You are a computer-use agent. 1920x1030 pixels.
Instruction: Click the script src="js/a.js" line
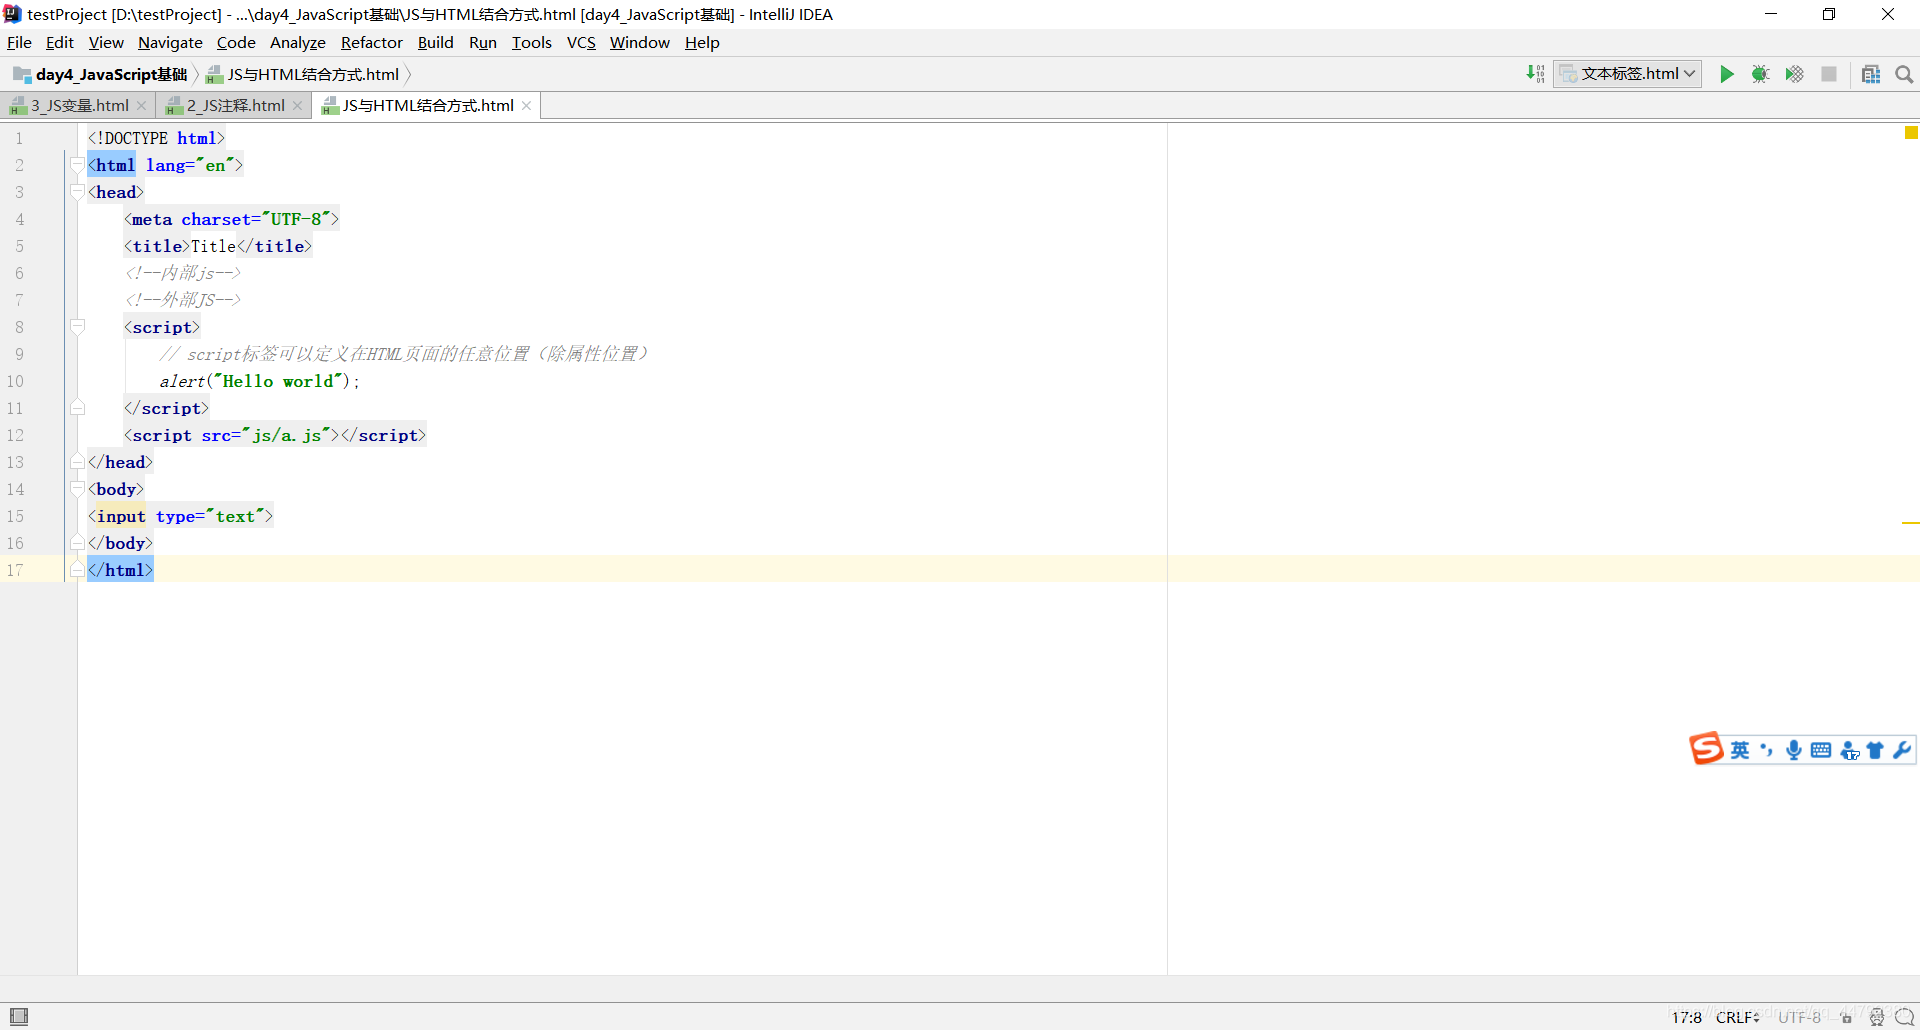click(275, 435)
